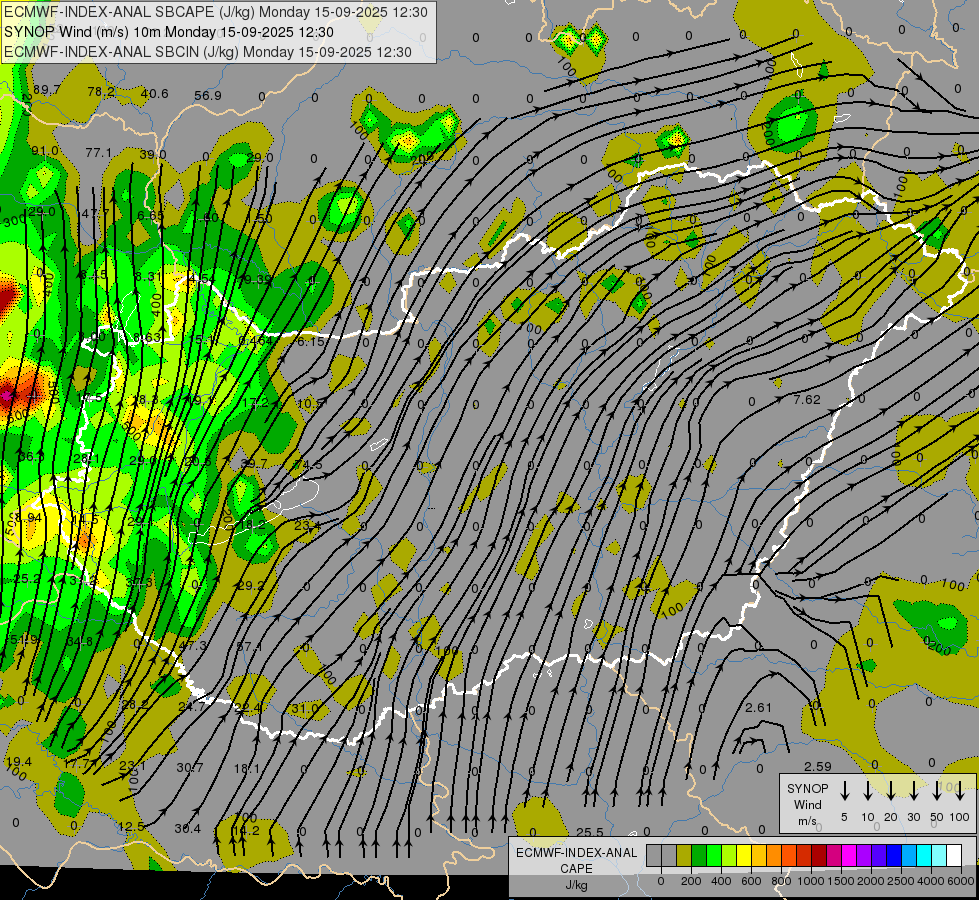Click the 91.0 value on the map
979x900 pixels.
click(45, 151)
